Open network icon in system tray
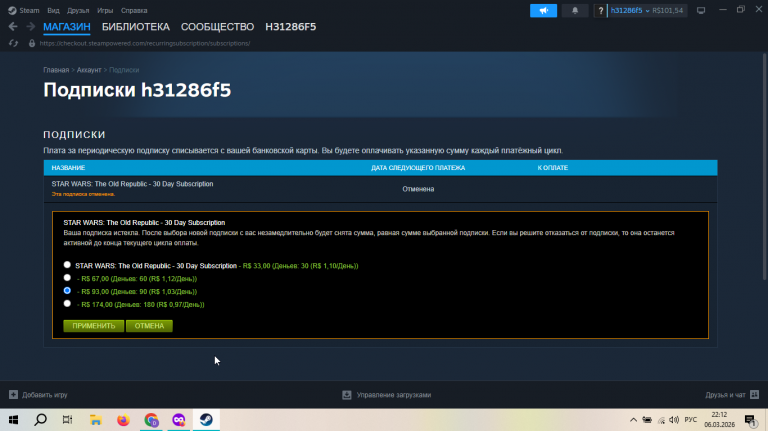The image size is (768, 431). 661,420
